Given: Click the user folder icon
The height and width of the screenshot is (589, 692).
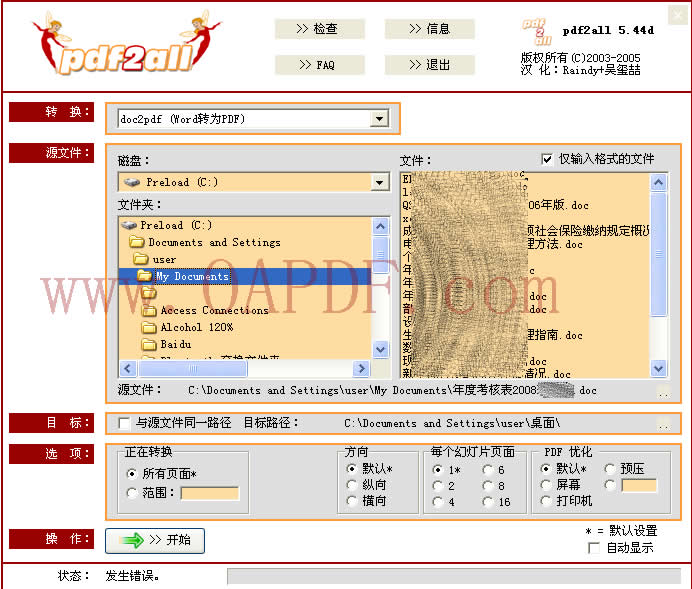Looking at the screenshot, I should tap(141, 259).
